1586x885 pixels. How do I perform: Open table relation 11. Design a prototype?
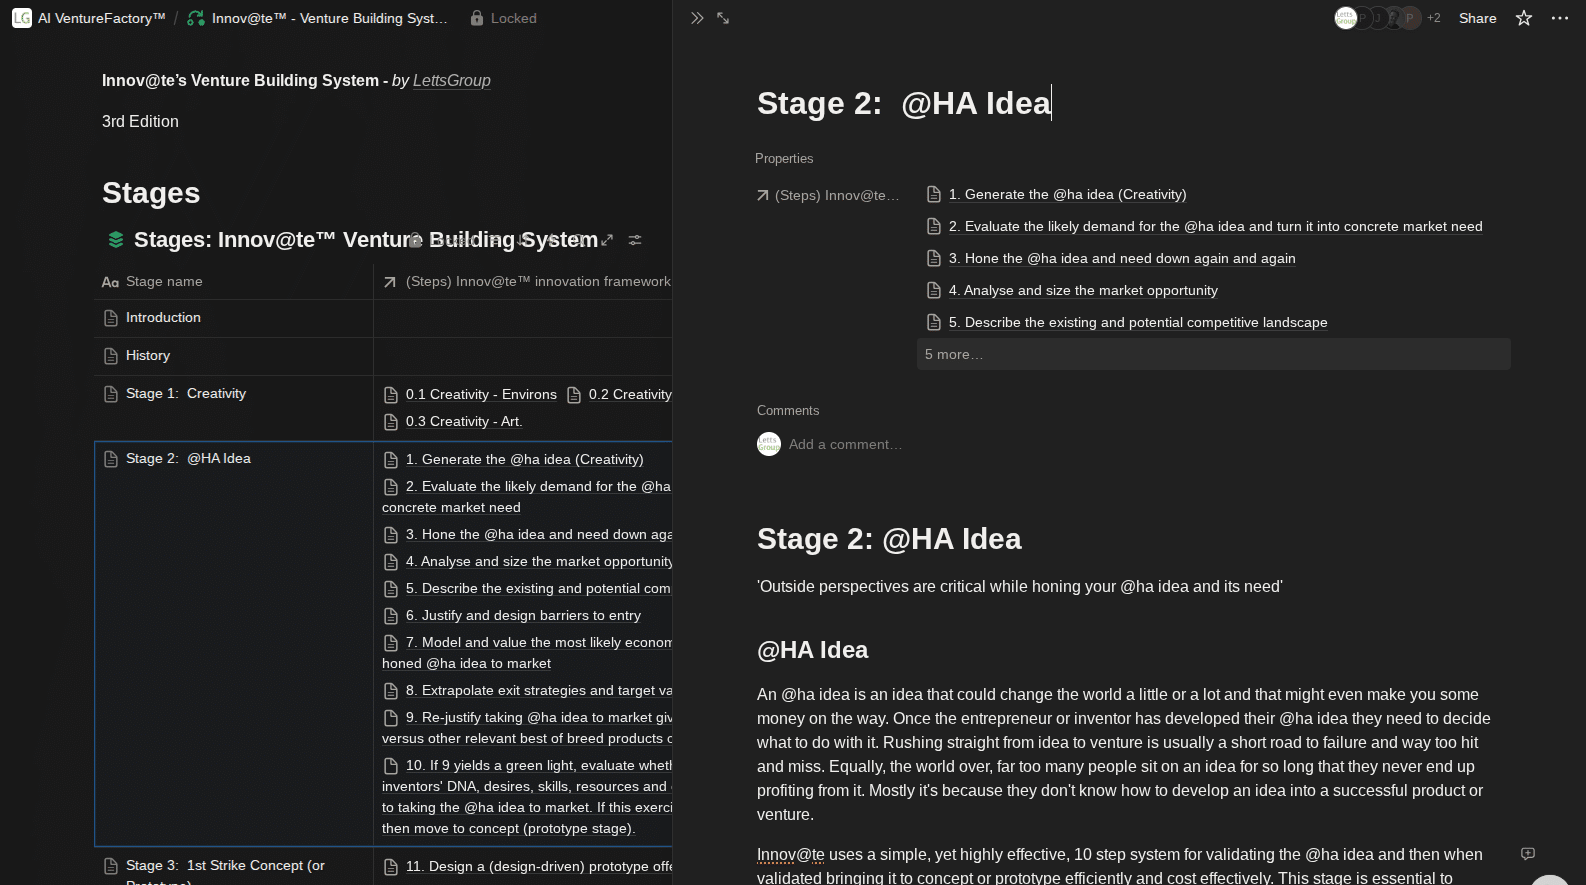539,867
